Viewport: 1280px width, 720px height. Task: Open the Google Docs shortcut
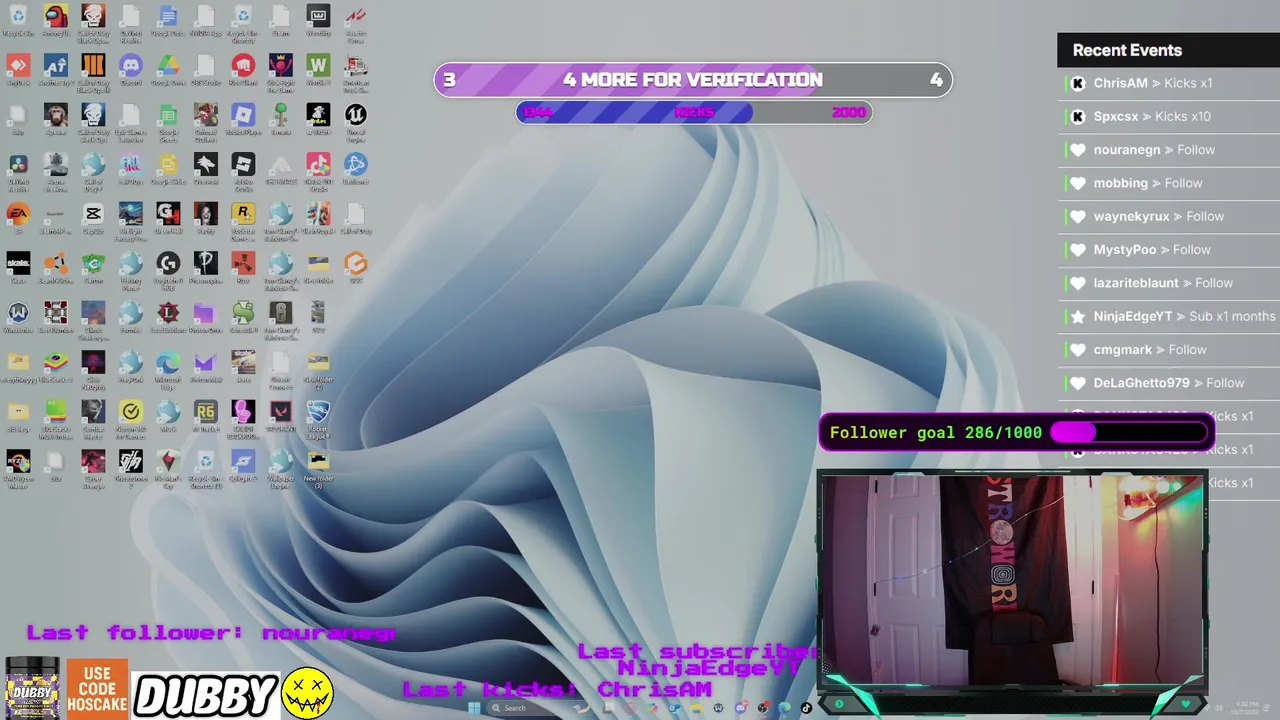coord(168,22)
